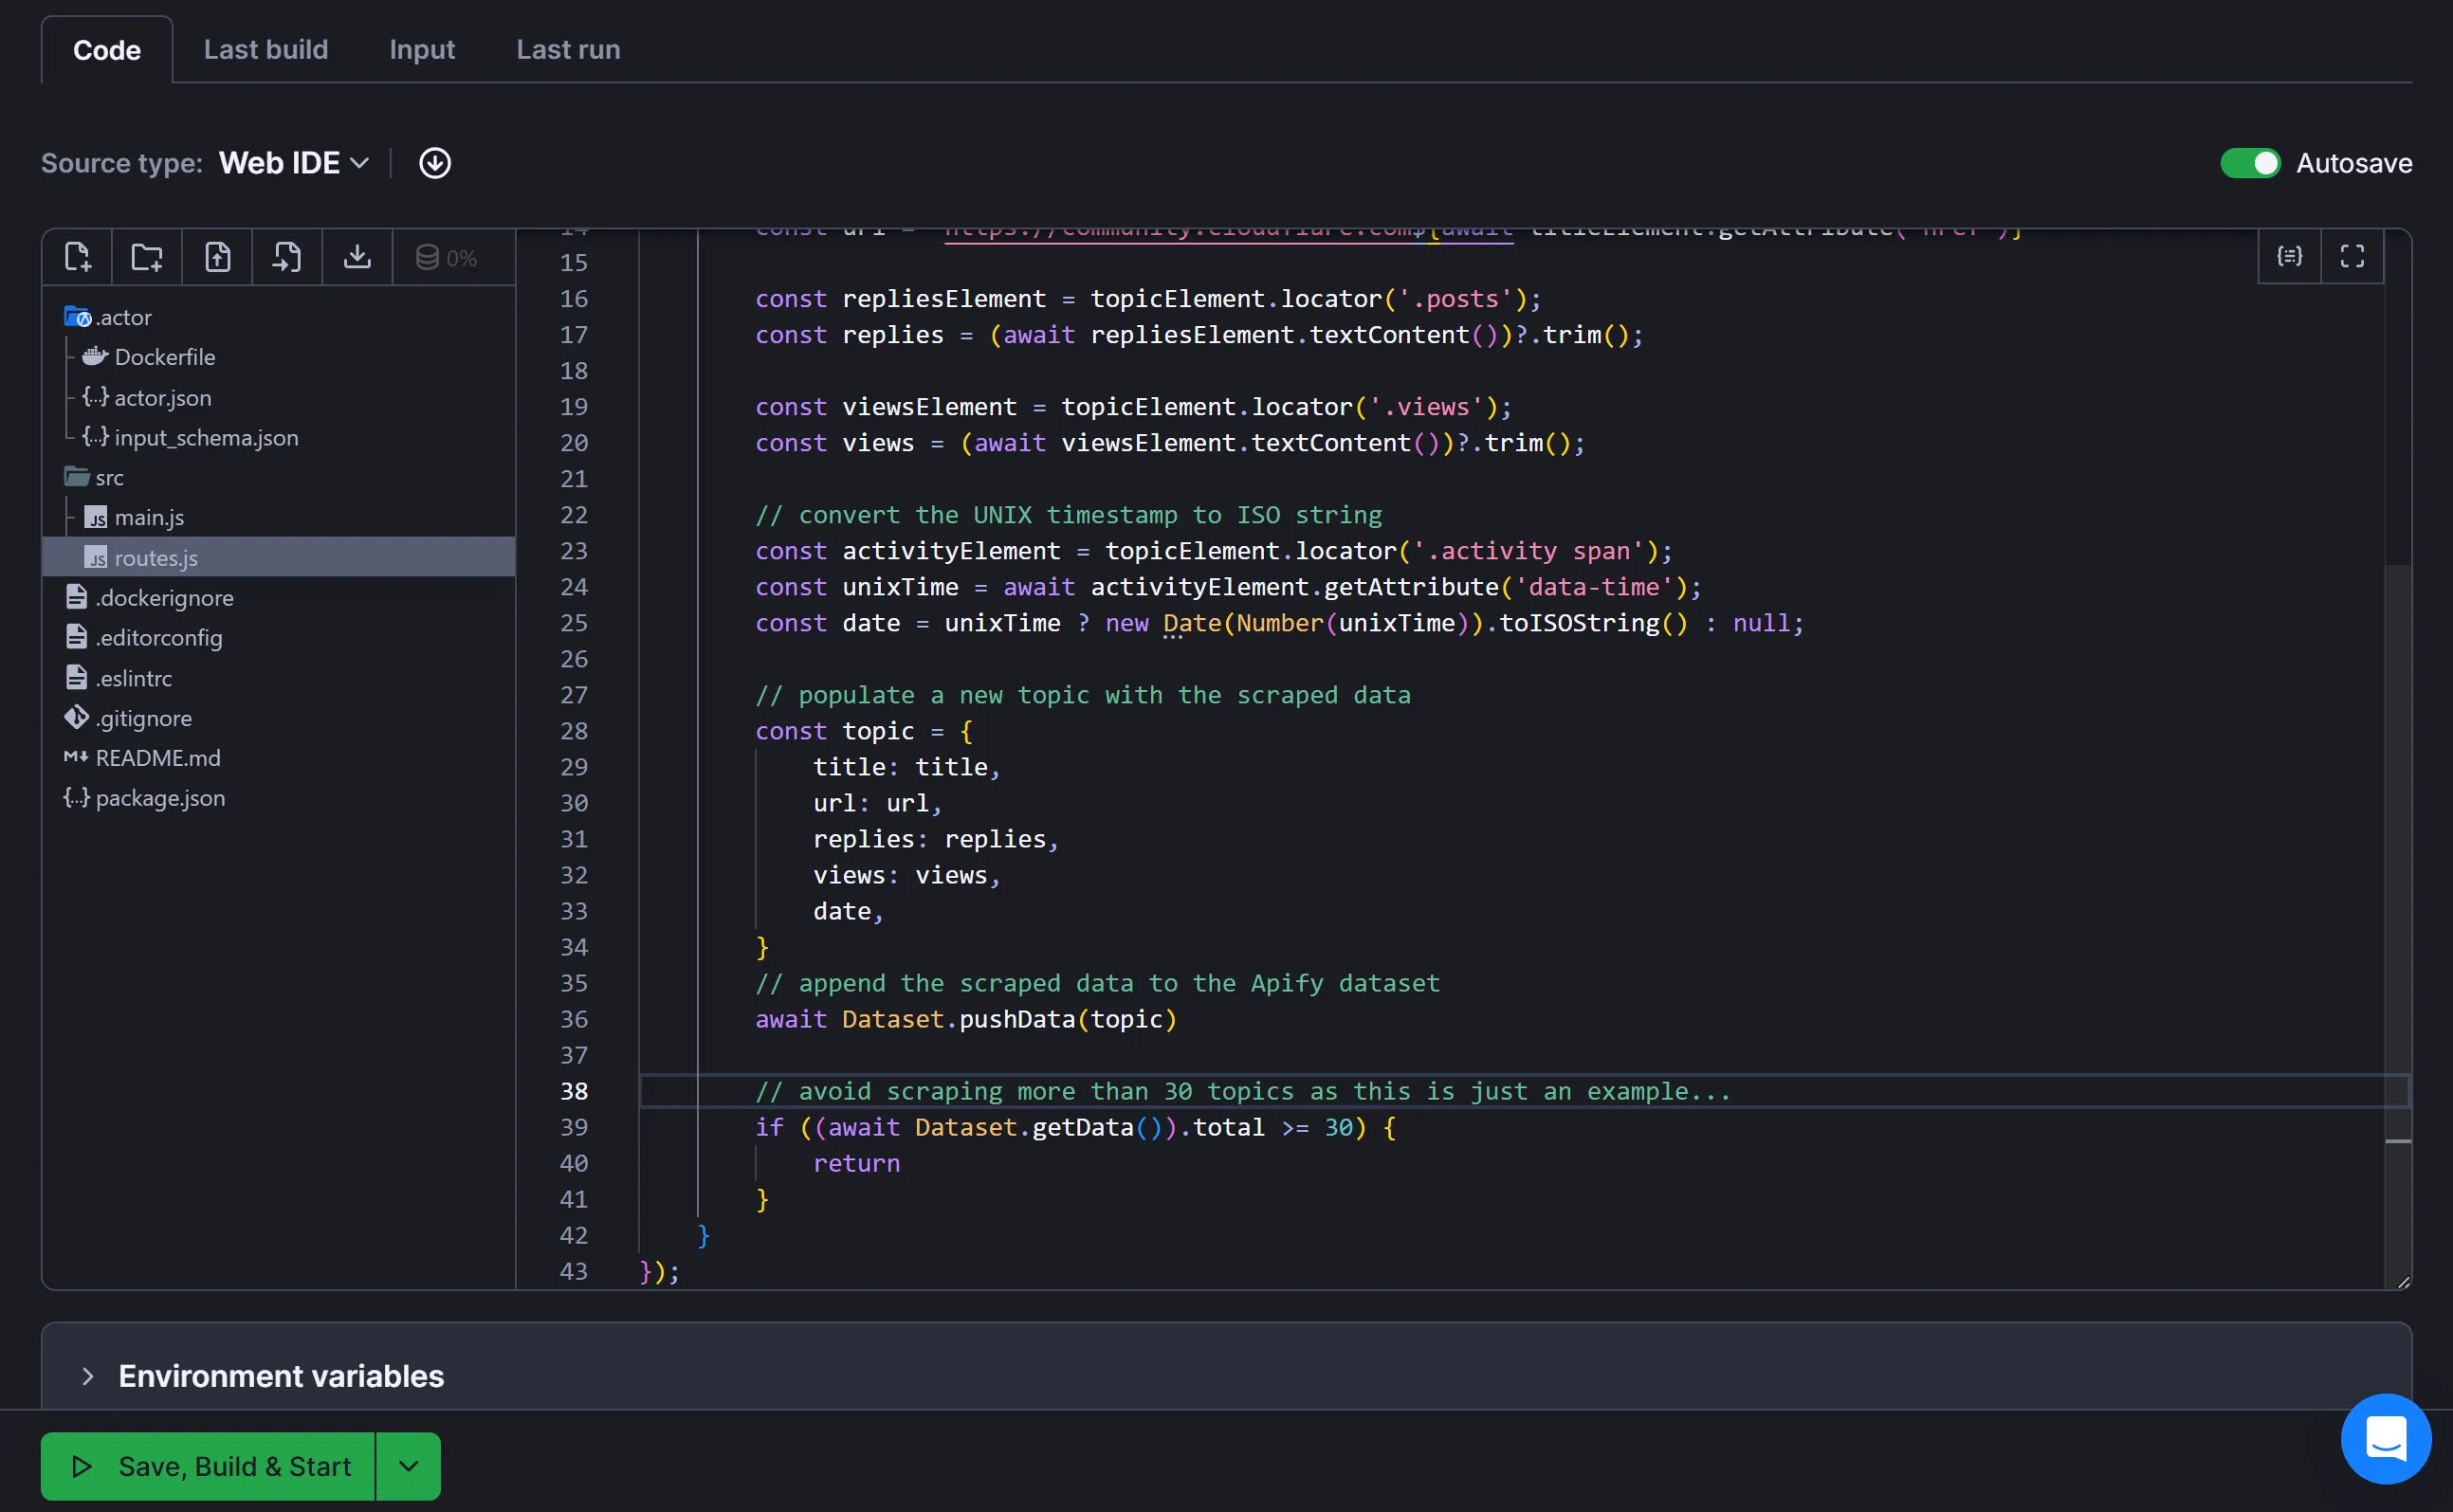Image resolution: width=2453 pixels, height=1512 pixels.
Task: Open the dropdown arrow beside Save, Build & Start
Action: pos(408,1466)
